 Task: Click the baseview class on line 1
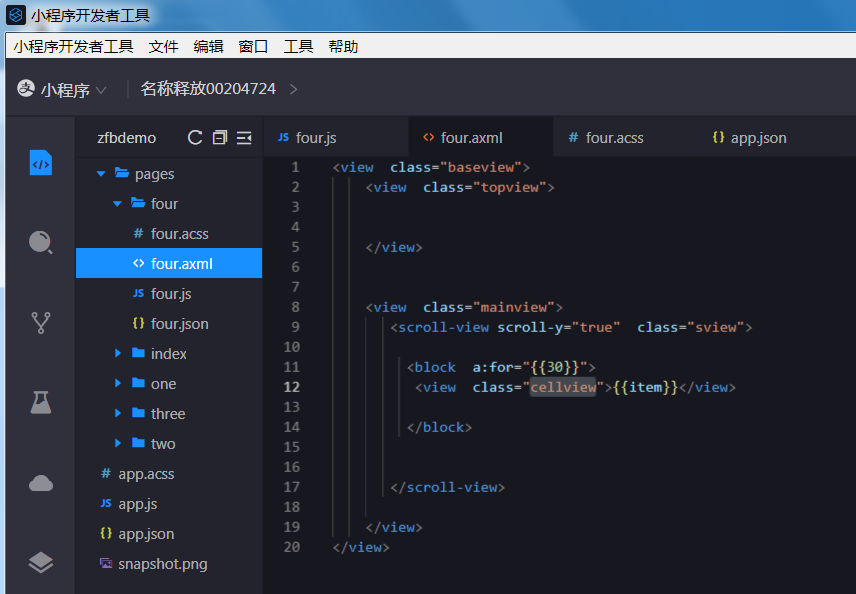[x=480, y=167]
